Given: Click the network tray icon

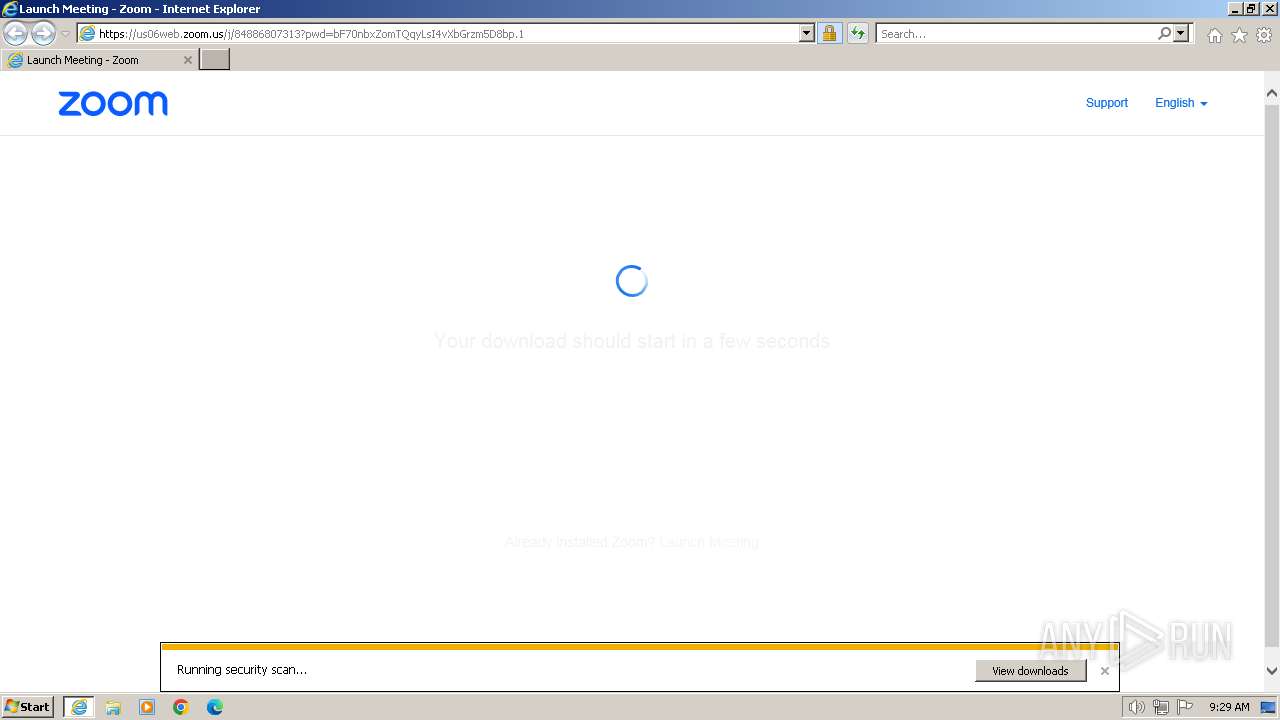Looking at the screenshot, I should click(x=1161, y=707).
